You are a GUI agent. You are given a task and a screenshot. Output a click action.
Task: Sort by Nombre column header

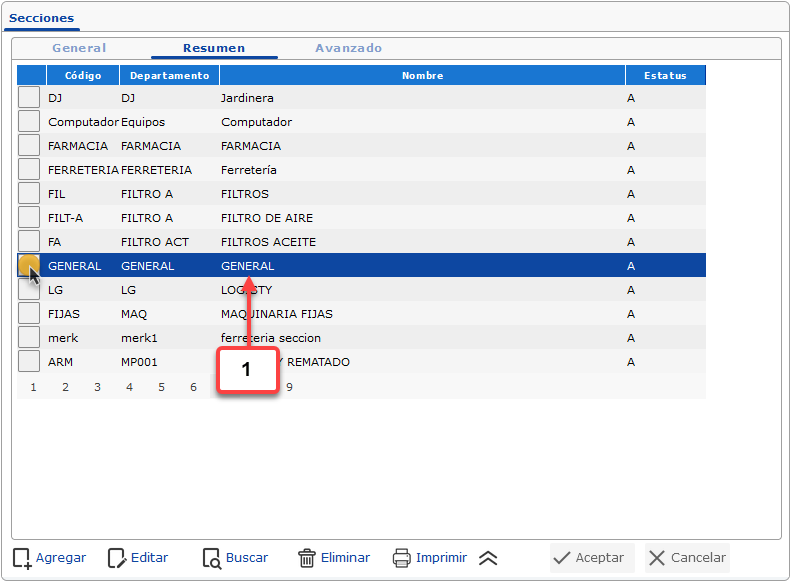tap(422, 75)
